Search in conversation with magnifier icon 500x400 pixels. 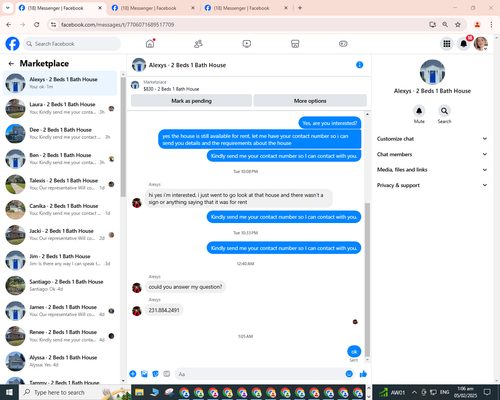[x=444, y=111]
